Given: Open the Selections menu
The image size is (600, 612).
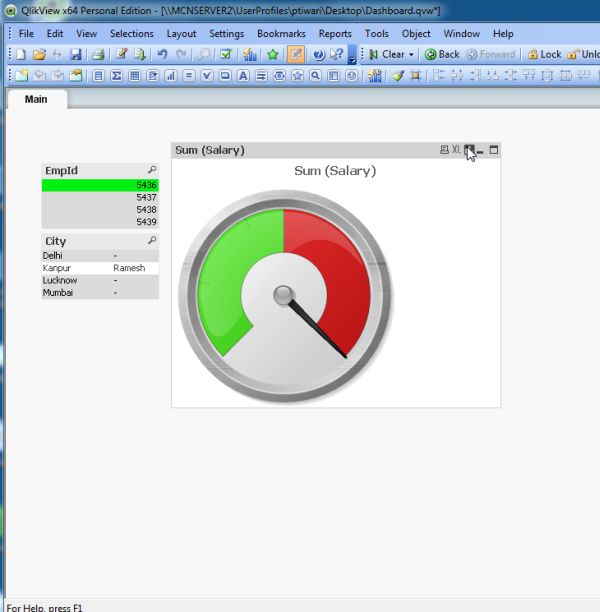Looking at the screenshot, I should (132, 34).
